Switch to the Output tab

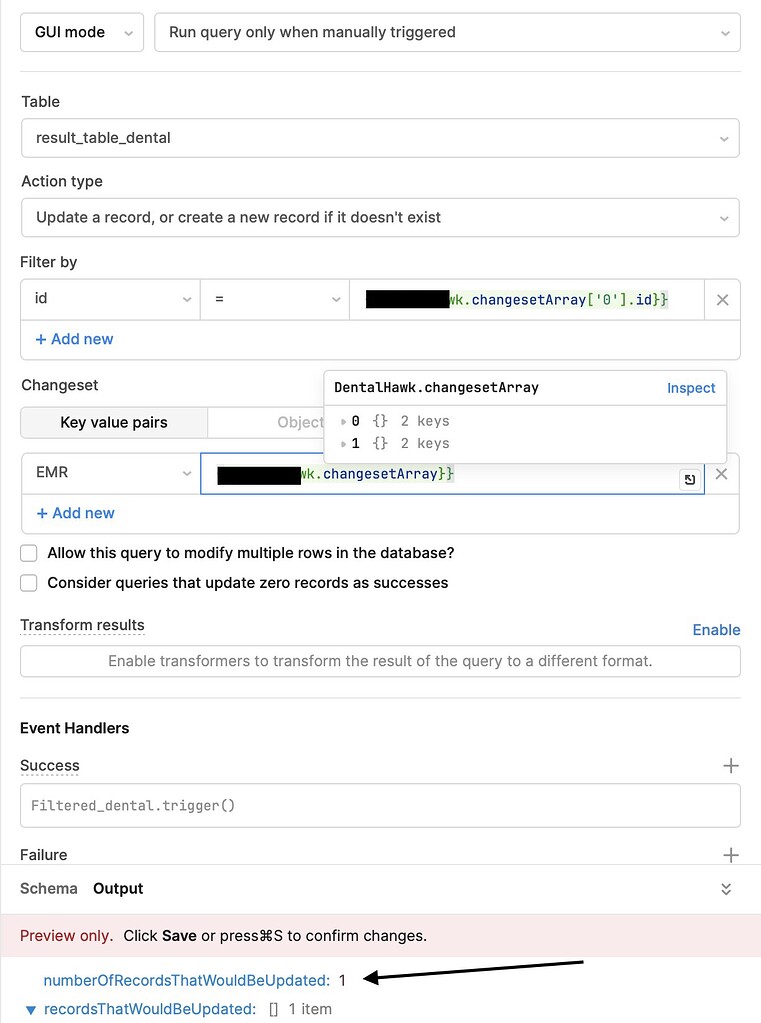coord(117,888)
